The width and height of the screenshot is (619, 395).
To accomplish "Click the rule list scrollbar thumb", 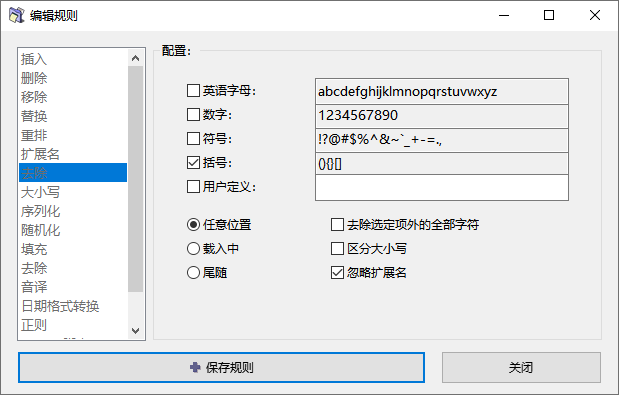I will [x=135, y=179].
